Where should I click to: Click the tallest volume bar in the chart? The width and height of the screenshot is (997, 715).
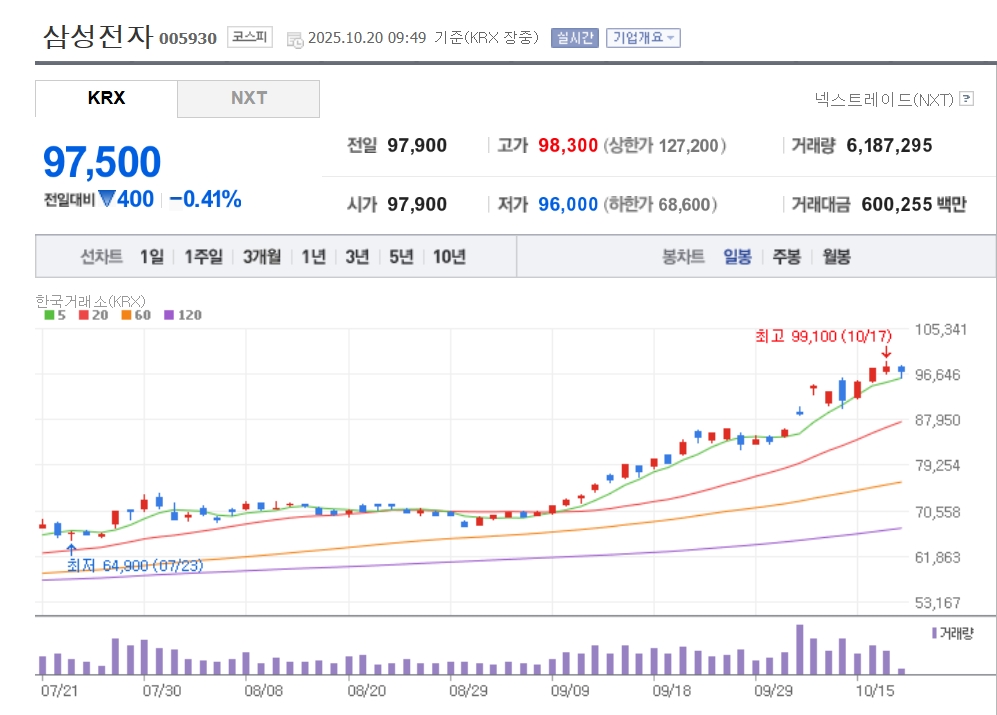tap(799, 650)
